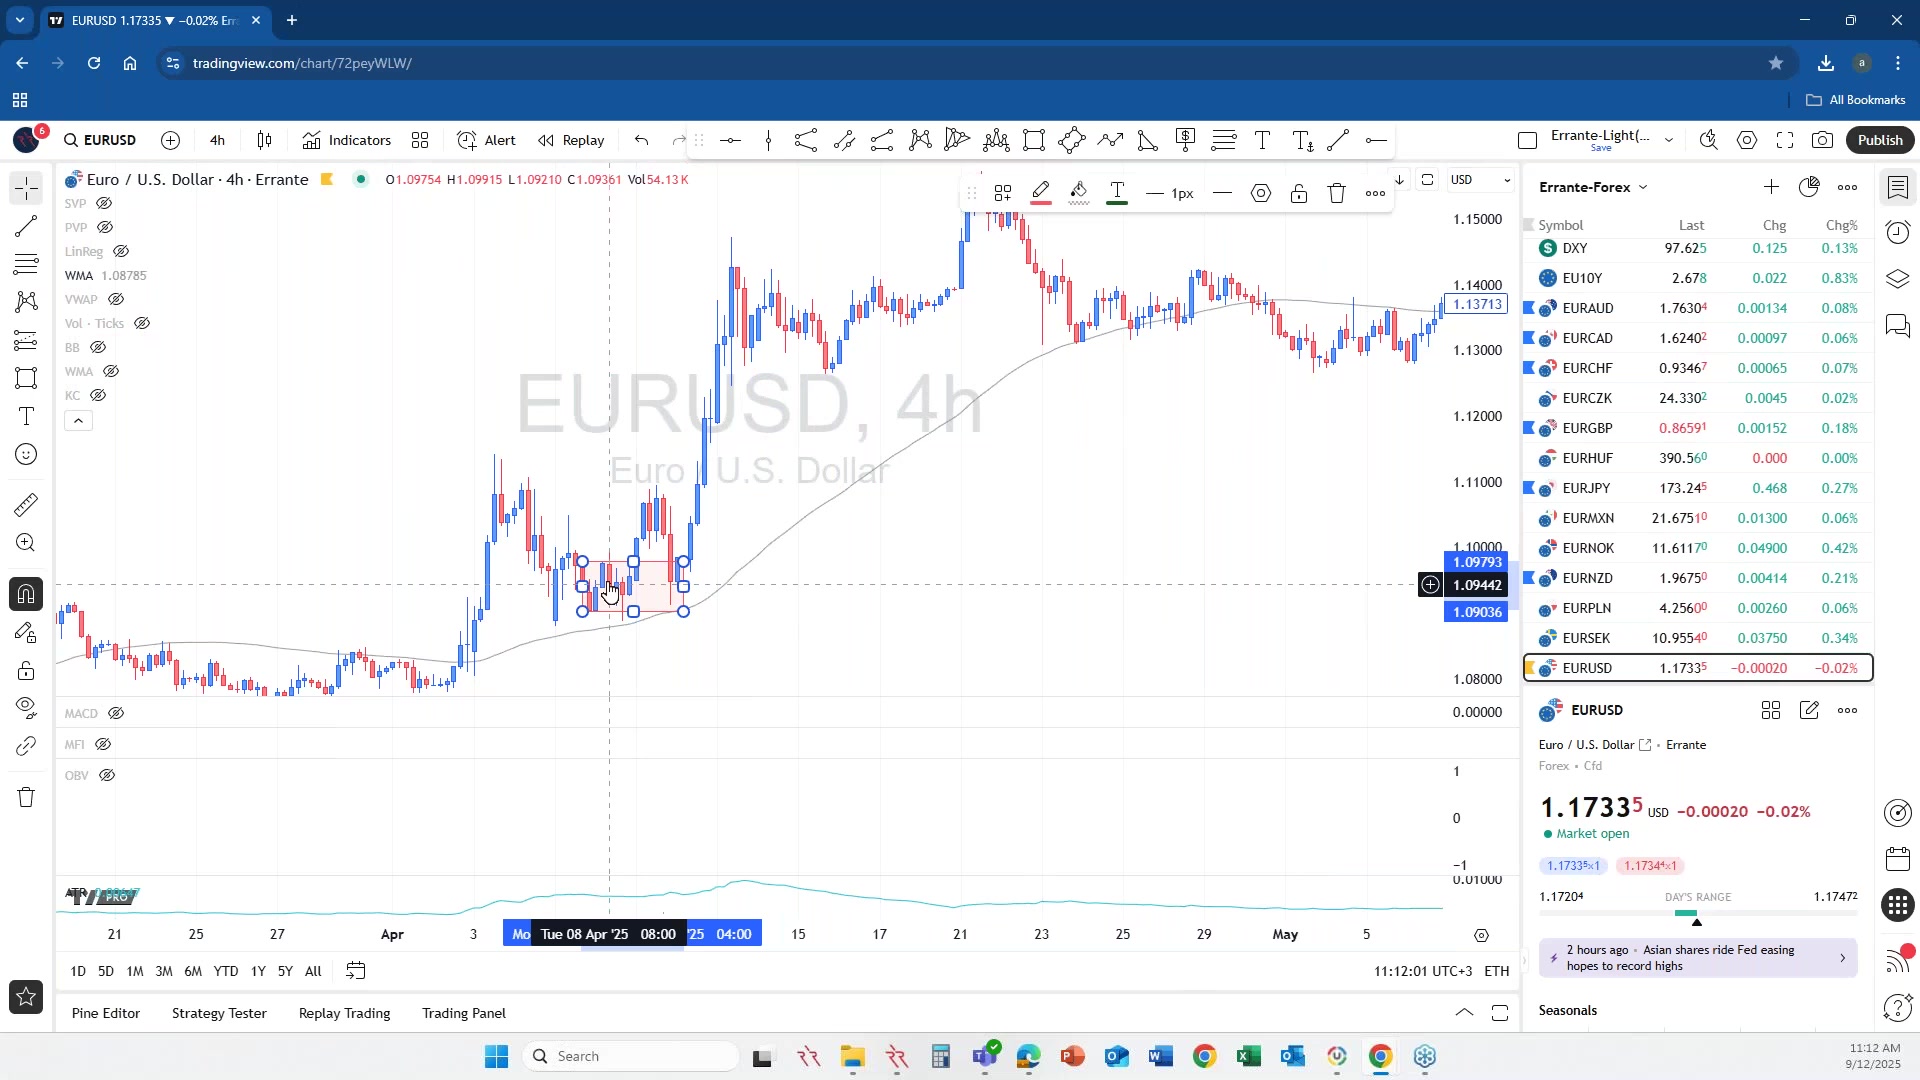
Task: Open the Indicators dialog
Action: 347,140
